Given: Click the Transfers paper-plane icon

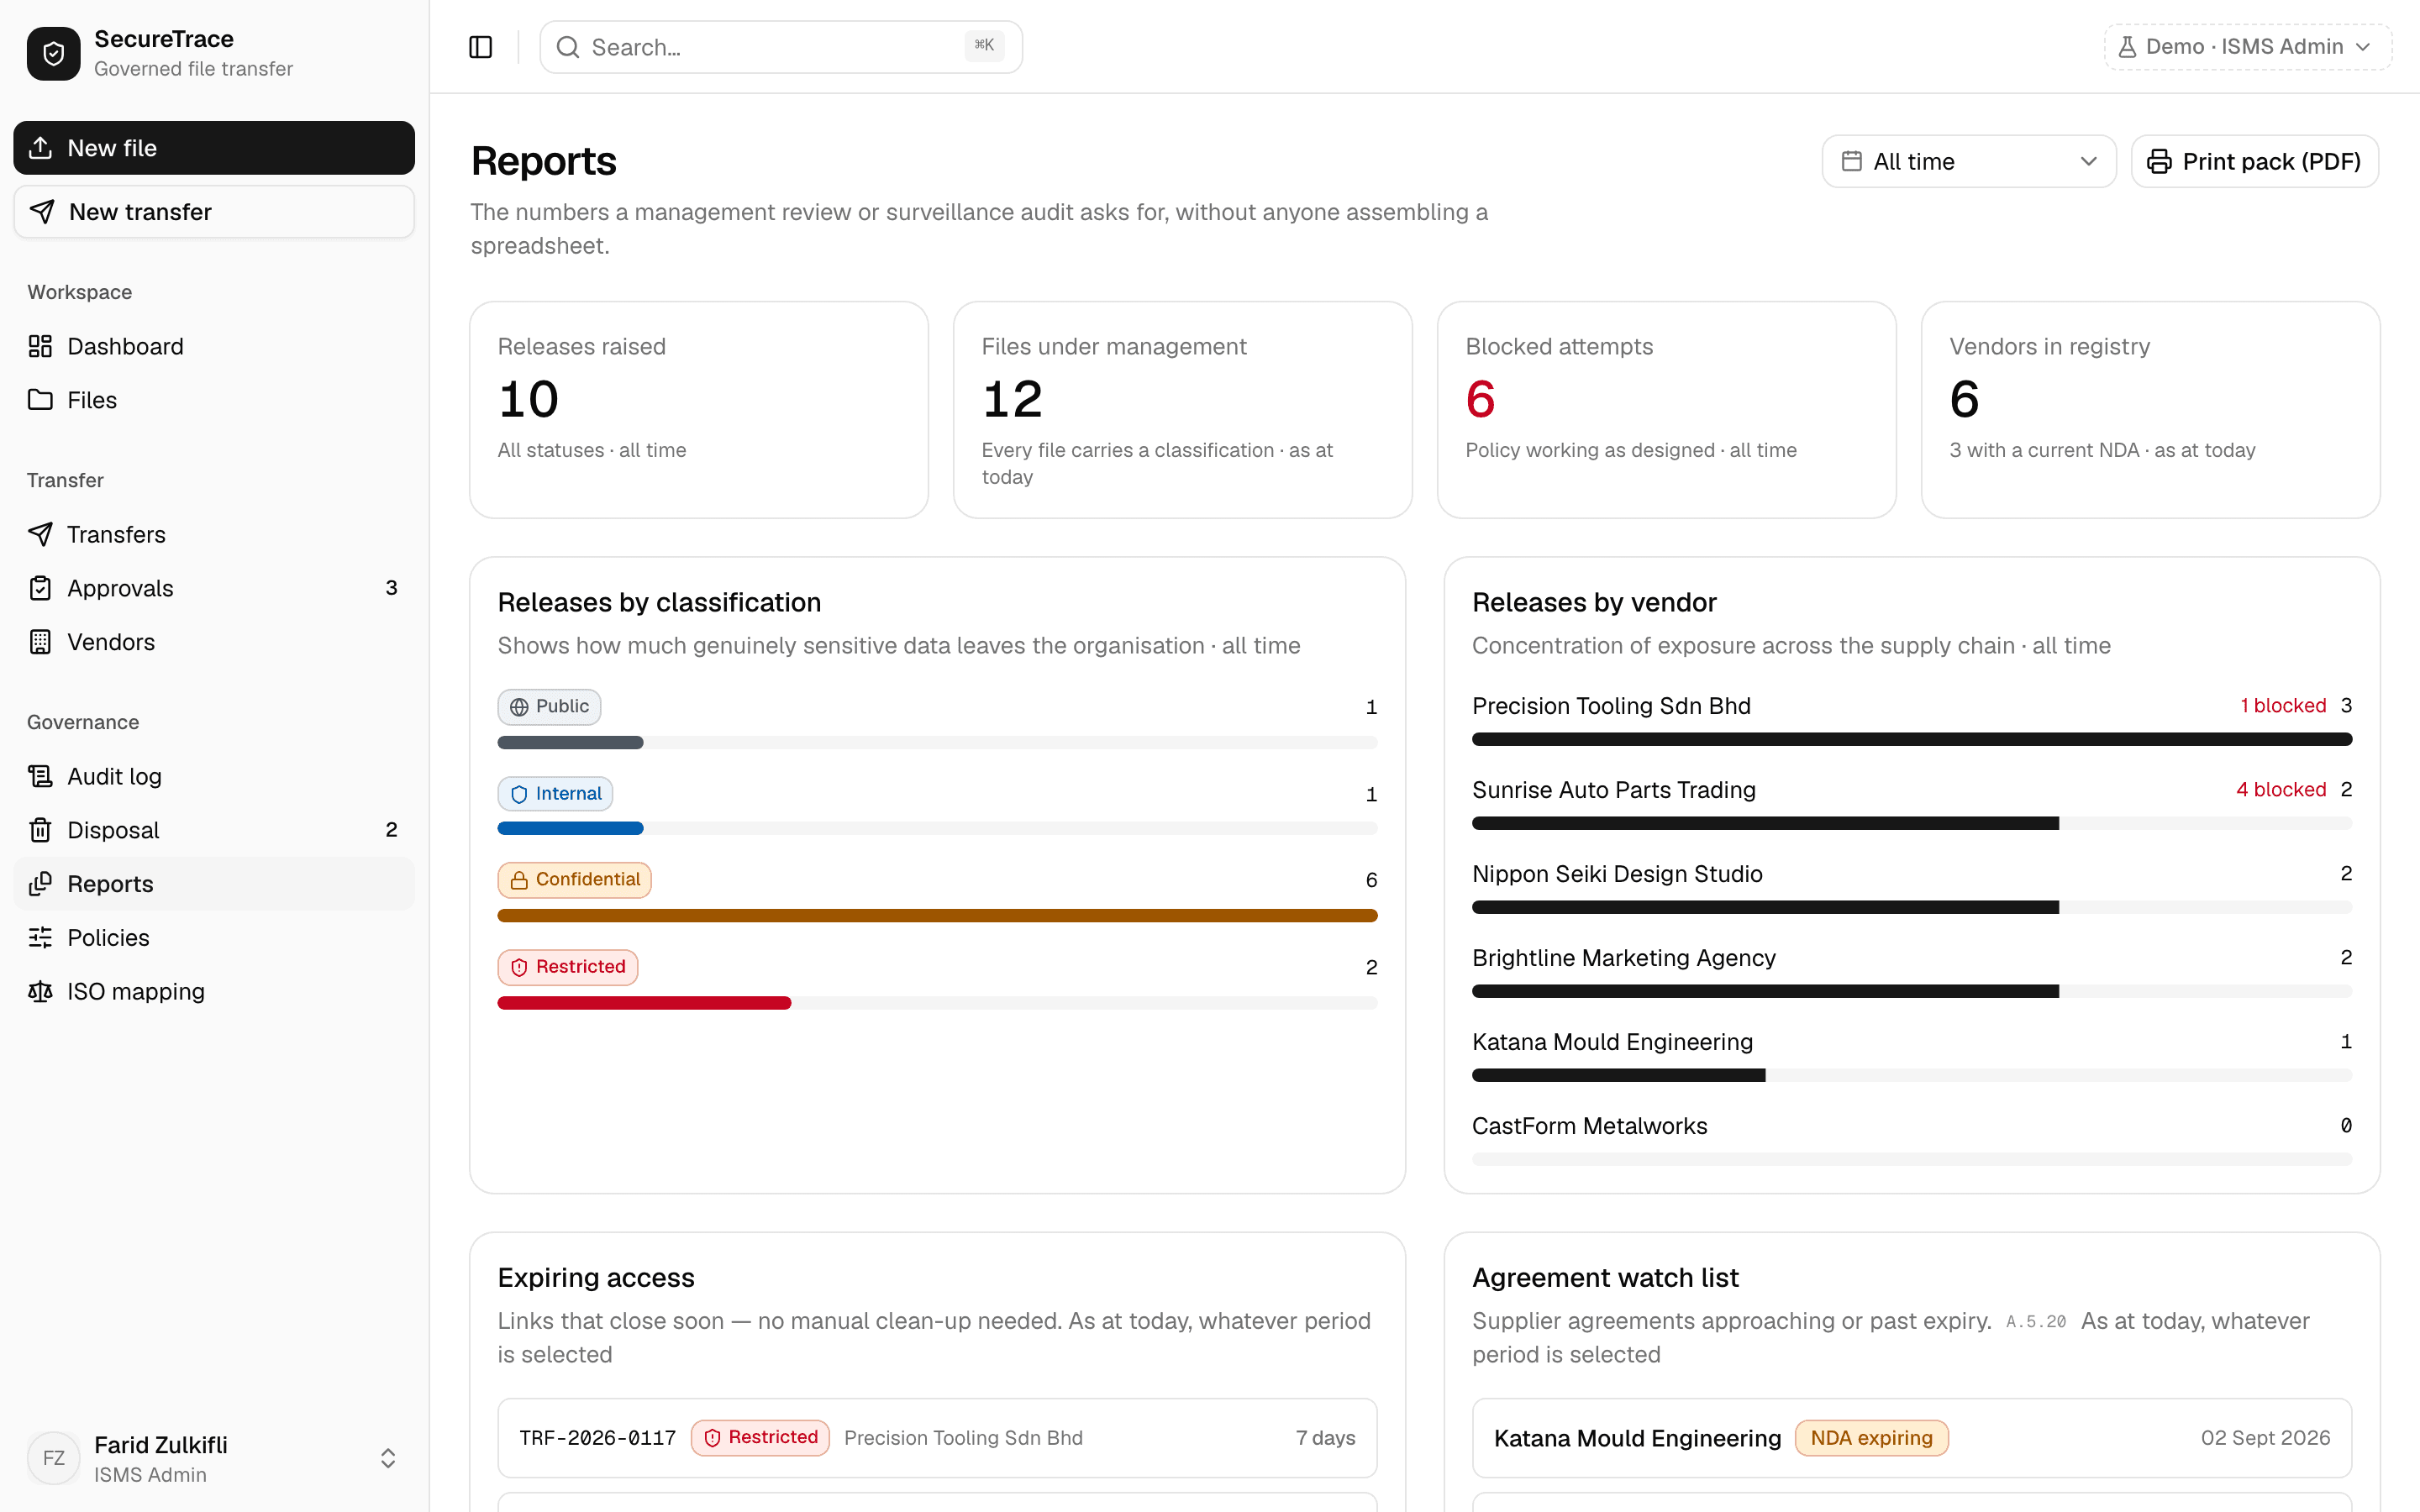Looking at the screenshot, I should (40, 534).
